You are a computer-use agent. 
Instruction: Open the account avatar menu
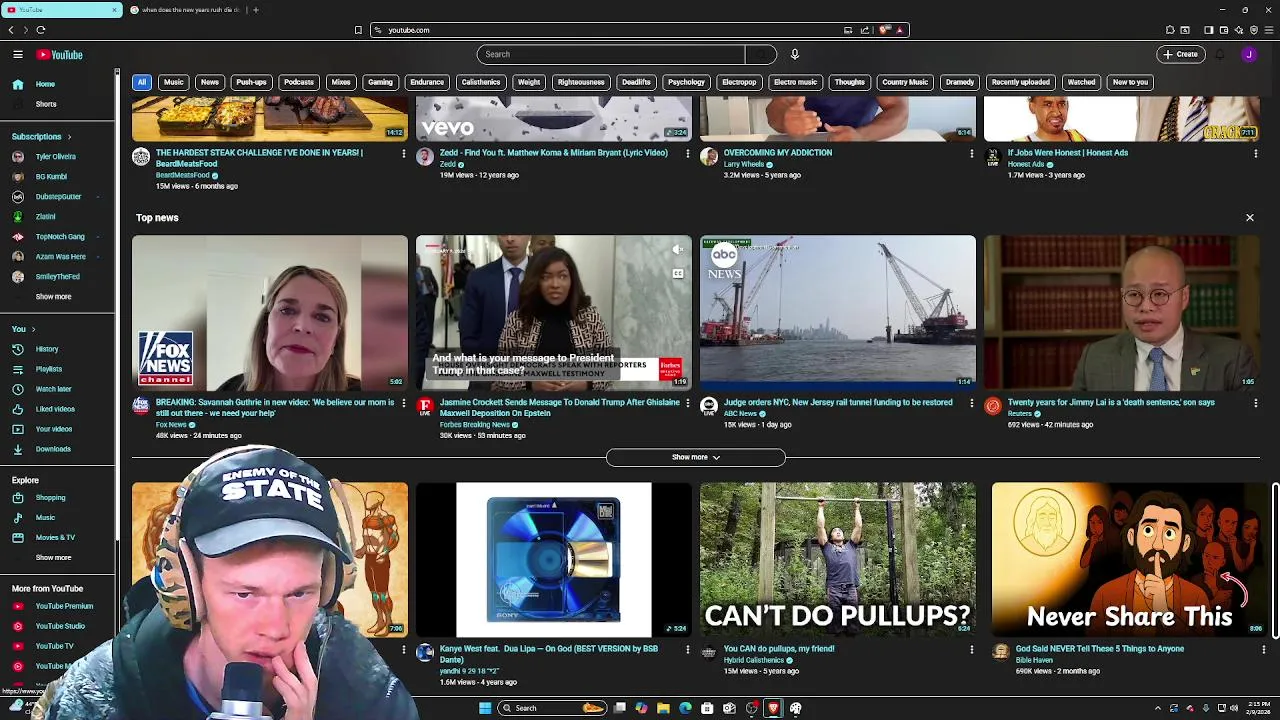1249,54
